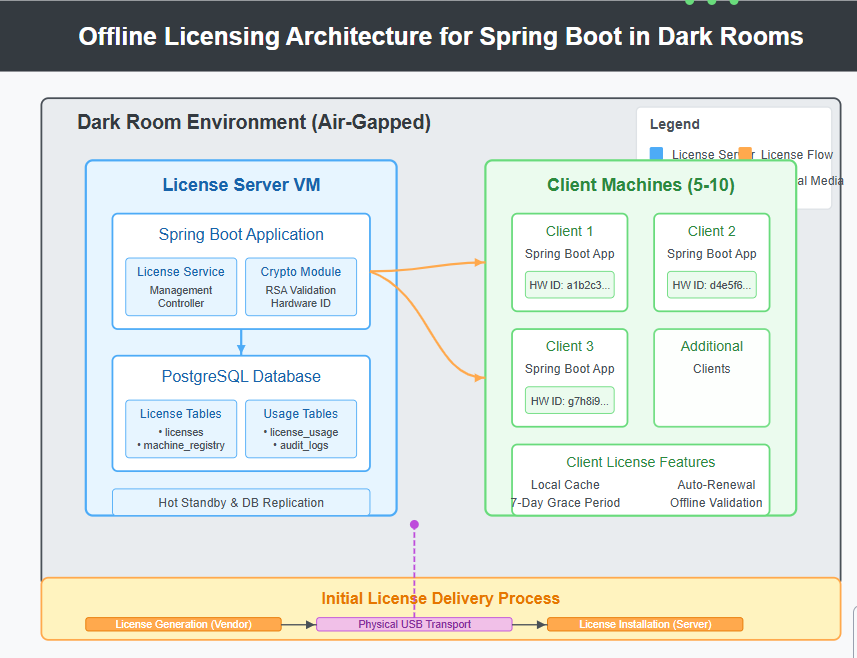Image resolution: width=857 pixels, height=658 pixels.
Task: Click the Crypto Module block
Action: [x=300, y=288]
